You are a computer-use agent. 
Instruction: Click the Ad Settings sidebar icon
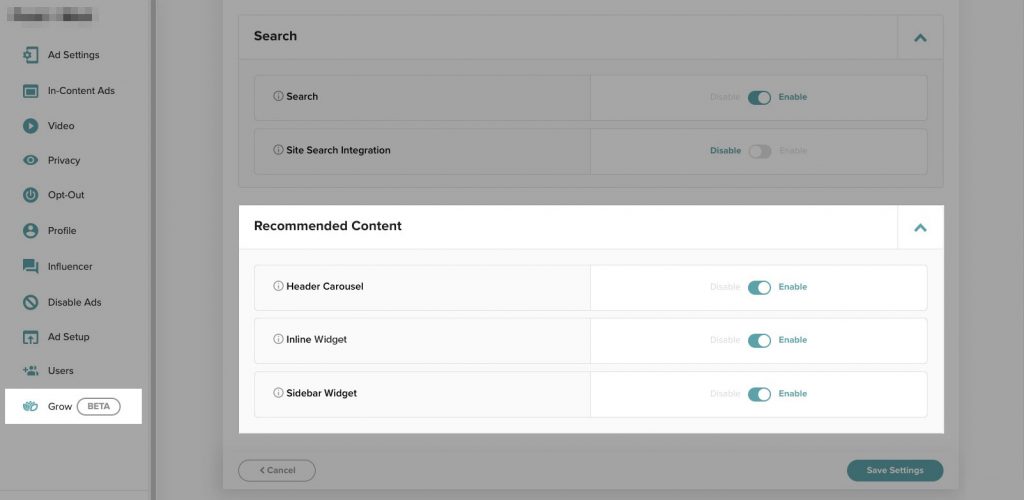pyautogui.click(x=30, y=55)
